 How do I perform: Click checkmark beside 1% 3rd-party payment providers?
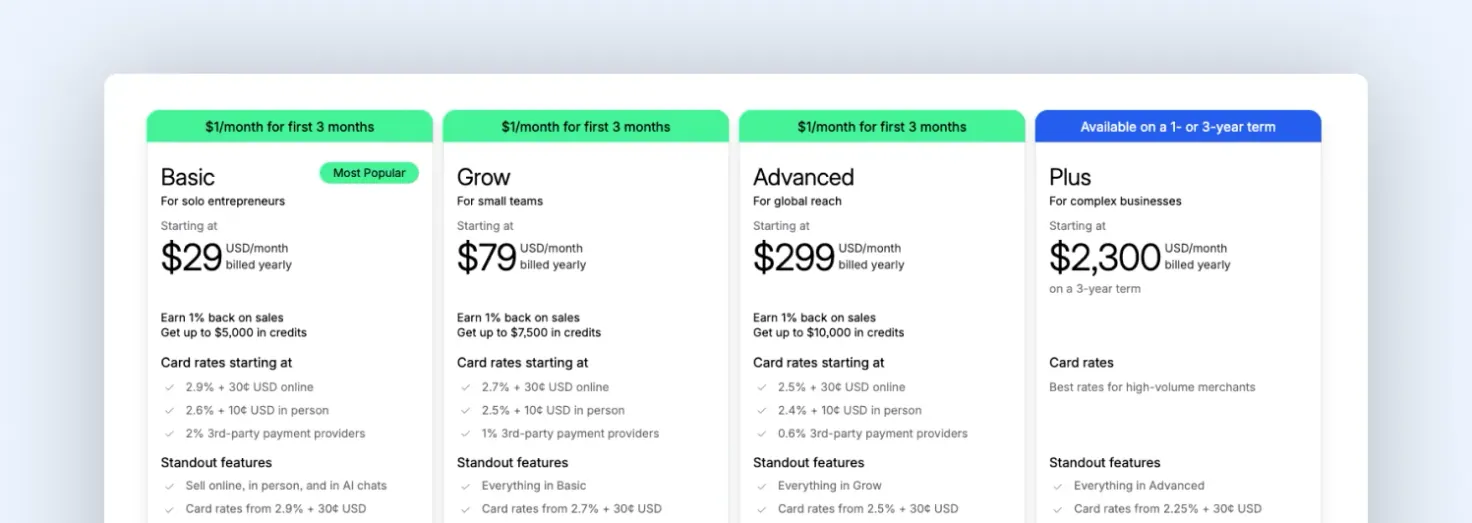465,433
